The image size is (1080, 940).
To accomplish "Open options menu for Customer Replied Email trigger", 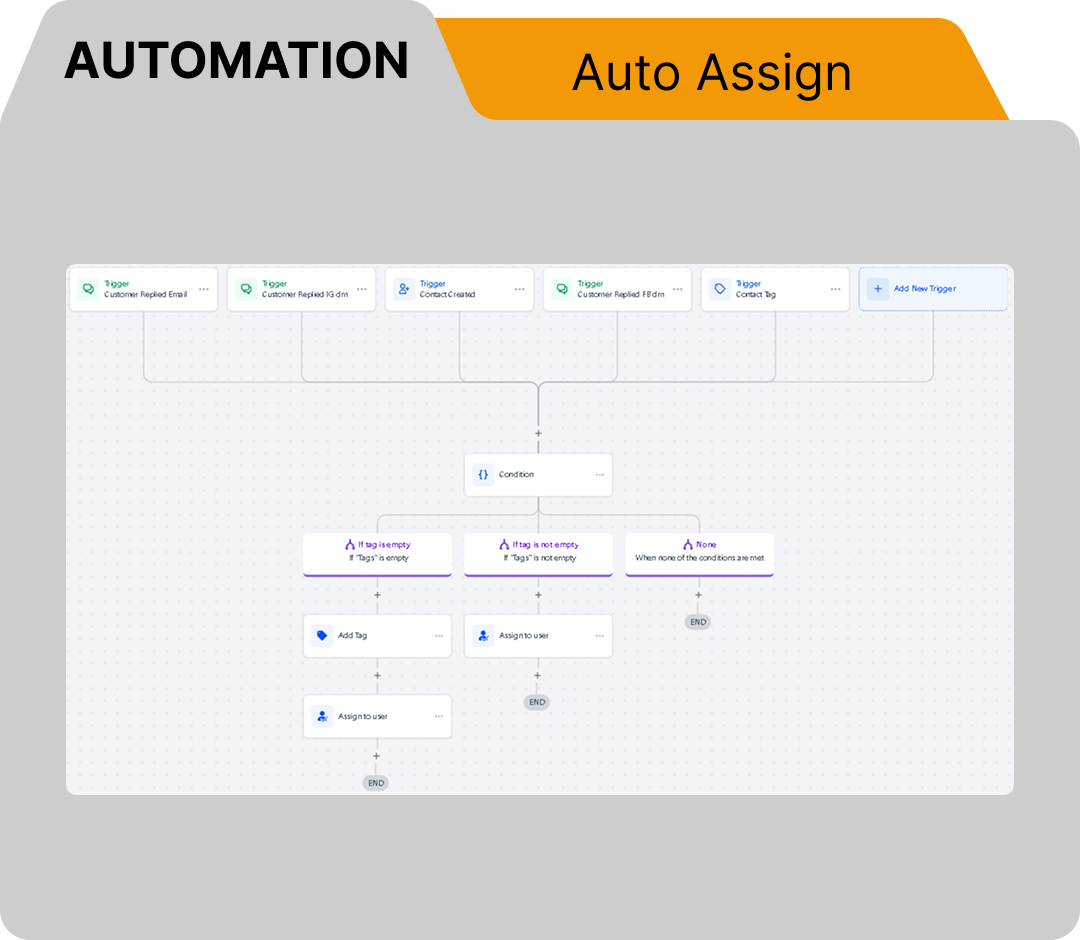I will (x=204, y=289).
